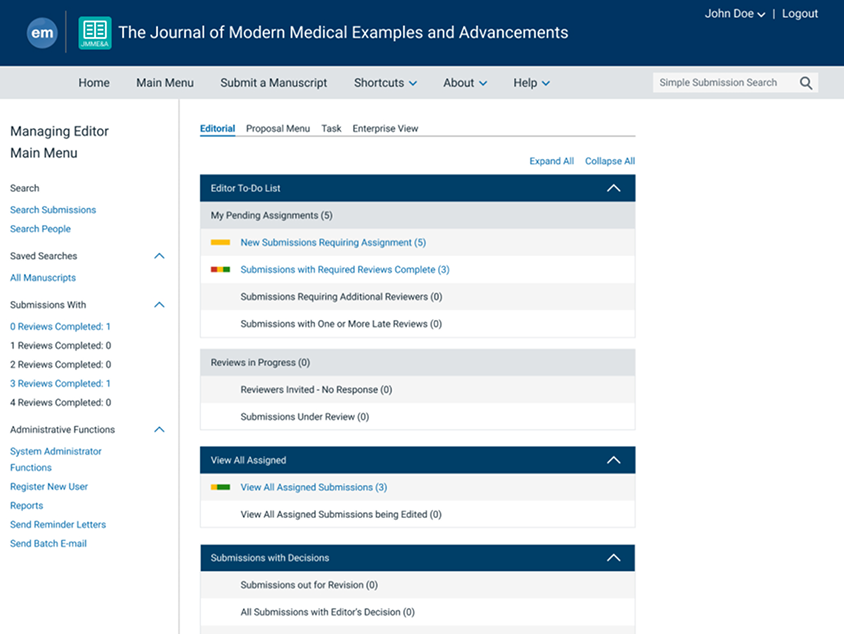
Task: Open Main Menu in navigation bar
Action: tap(165, 83)
